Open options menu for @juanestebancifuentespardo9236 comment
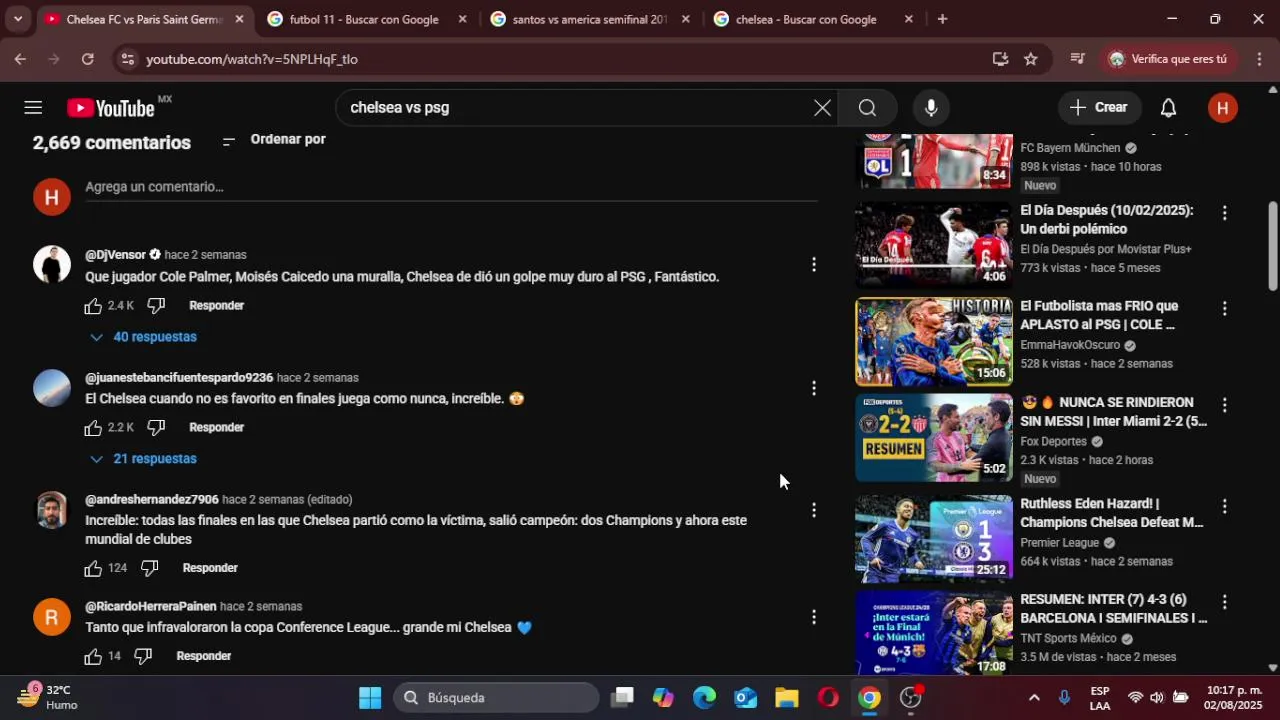This screenshot has height=720, width=1280. (x=814, y=388)
